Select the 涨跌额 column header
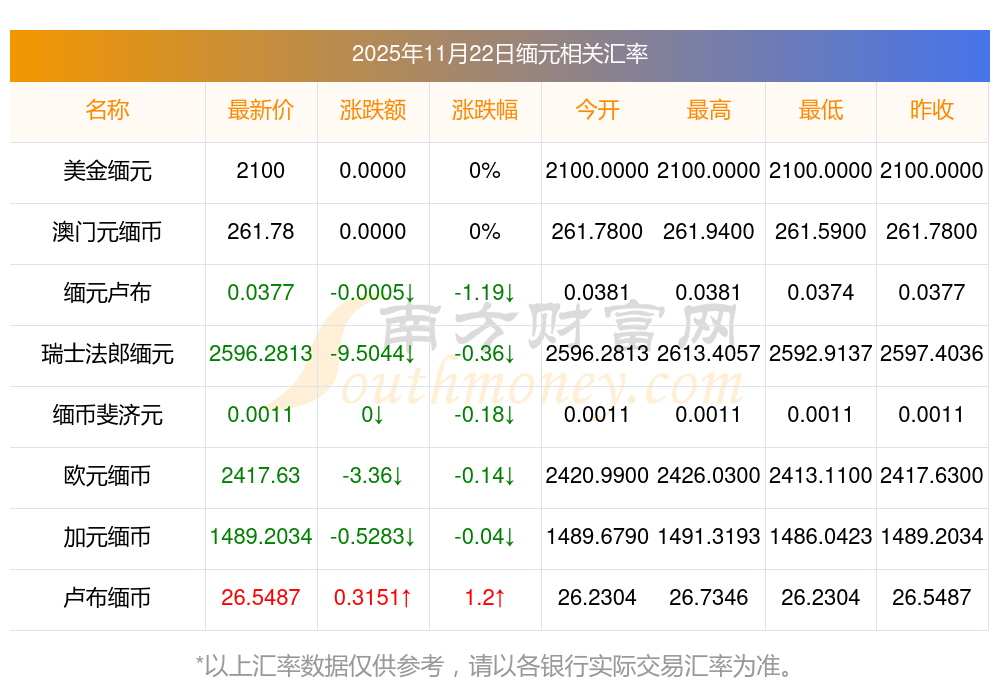This screenshot has height=697, width=1000. point(372,110)
